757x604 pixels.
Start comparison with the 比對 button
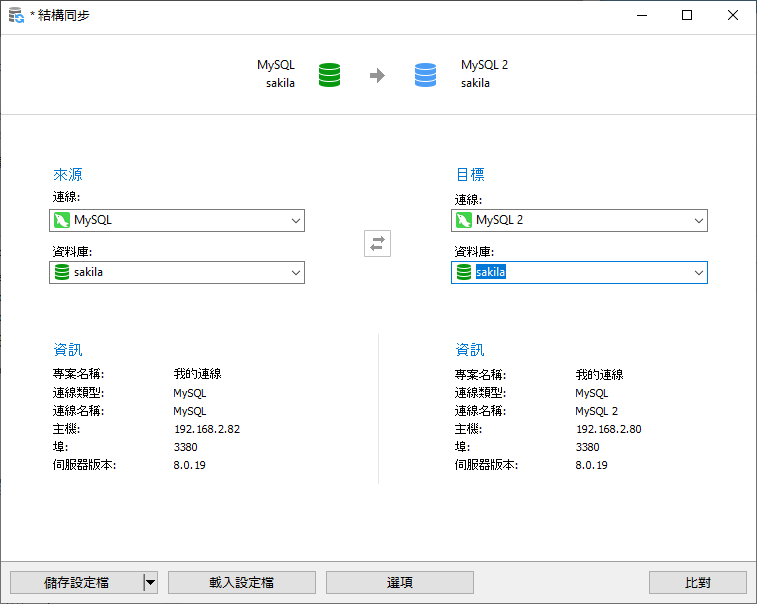coord(698,582)
